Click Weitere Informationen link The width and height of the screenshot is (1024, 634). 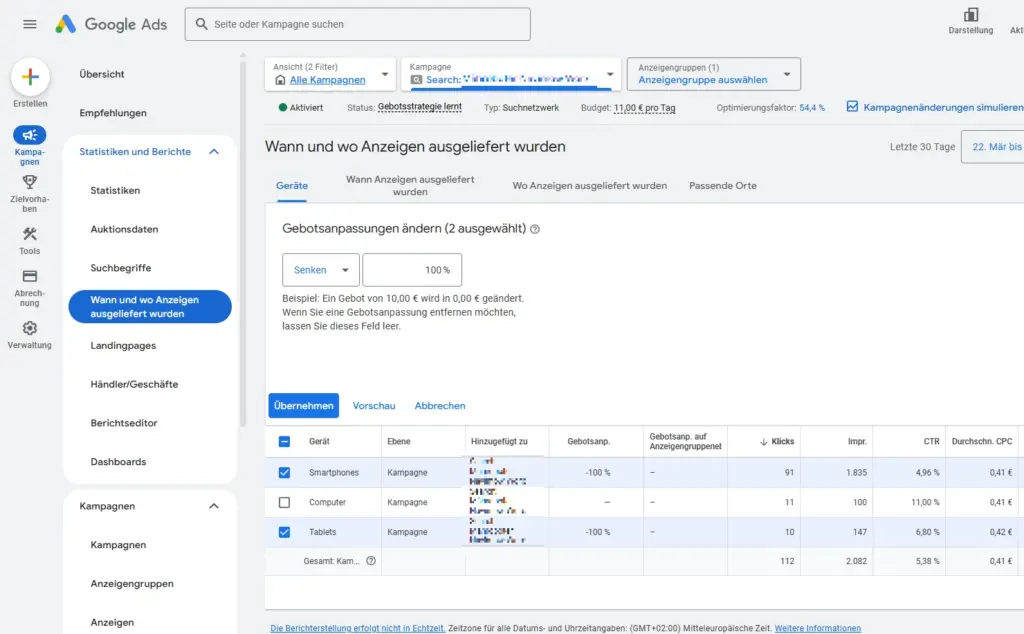tap(818, 628)
